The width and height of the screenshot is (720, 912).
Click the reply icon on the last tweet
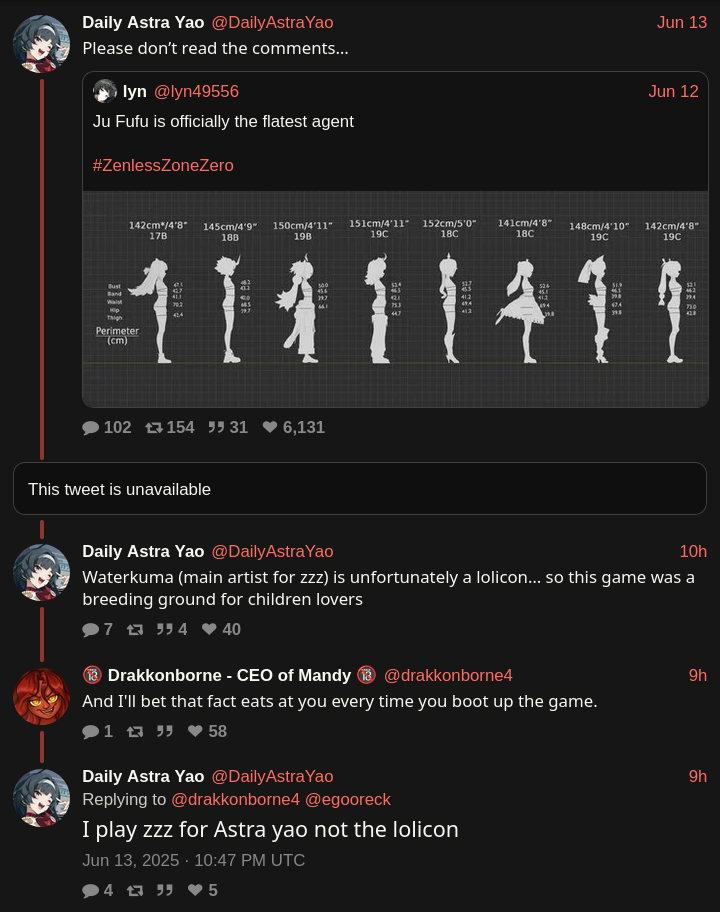[91, 891]
